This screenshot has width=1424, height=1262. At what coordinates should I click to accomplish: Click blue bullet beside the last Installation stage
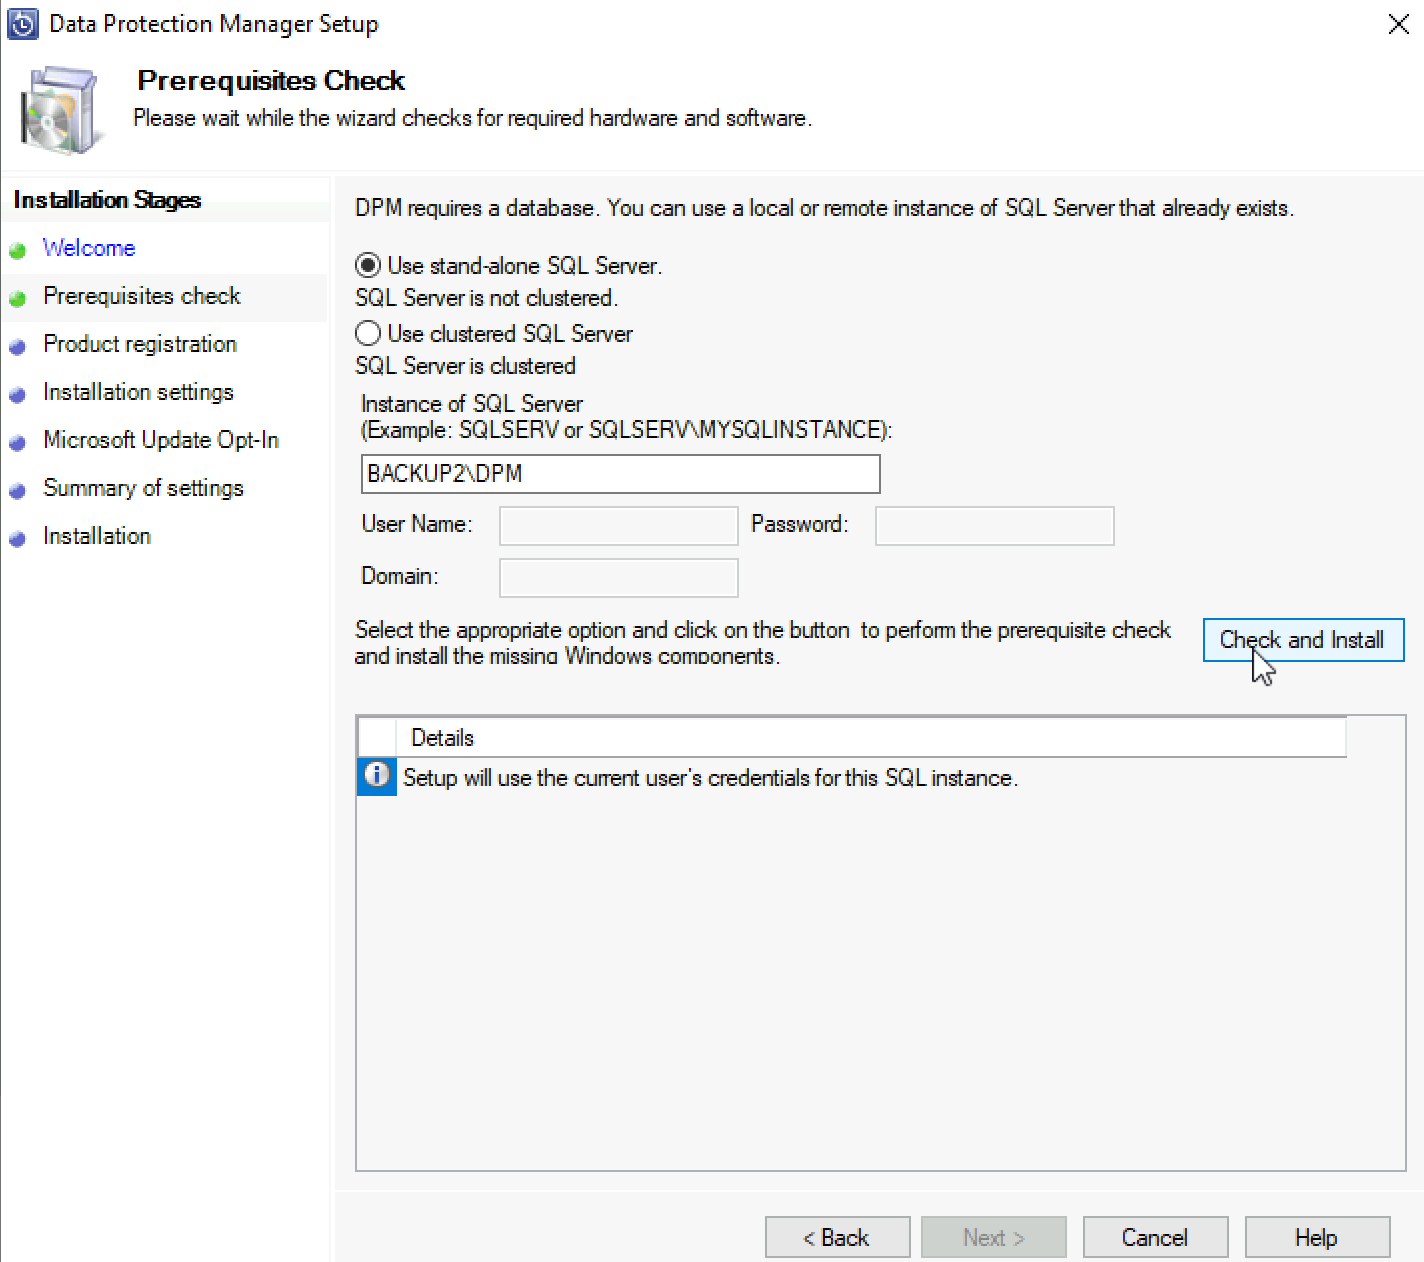pos(17,539)
